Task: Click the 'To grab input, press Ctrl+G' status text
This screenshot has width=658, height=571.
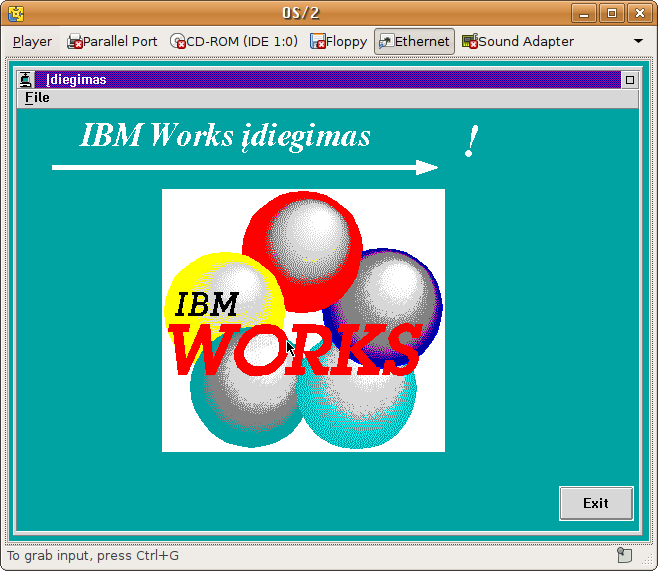Action: click(x=93, y=555)
